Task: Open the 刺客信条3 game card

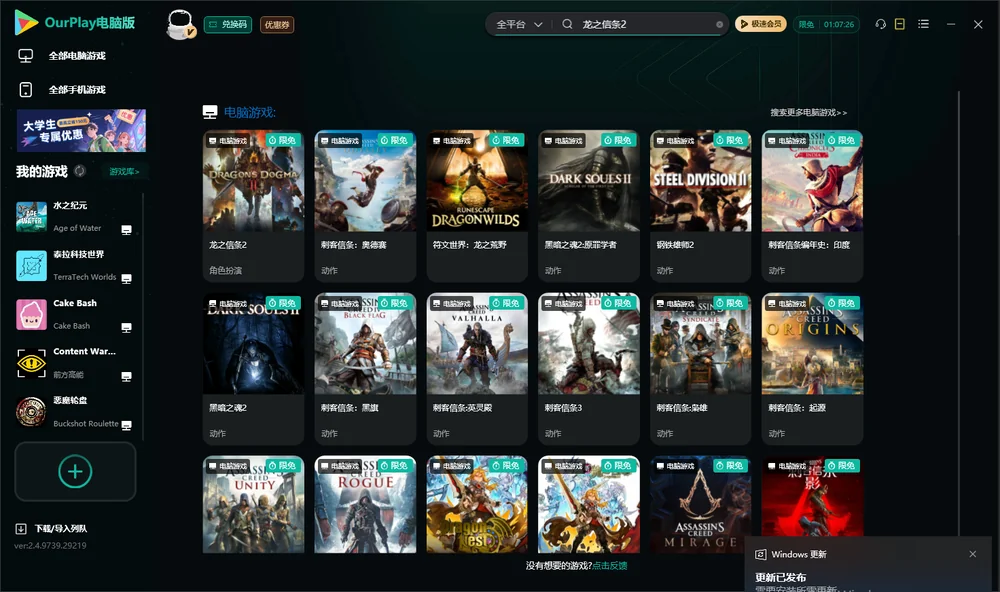Action: coord(589,369)
